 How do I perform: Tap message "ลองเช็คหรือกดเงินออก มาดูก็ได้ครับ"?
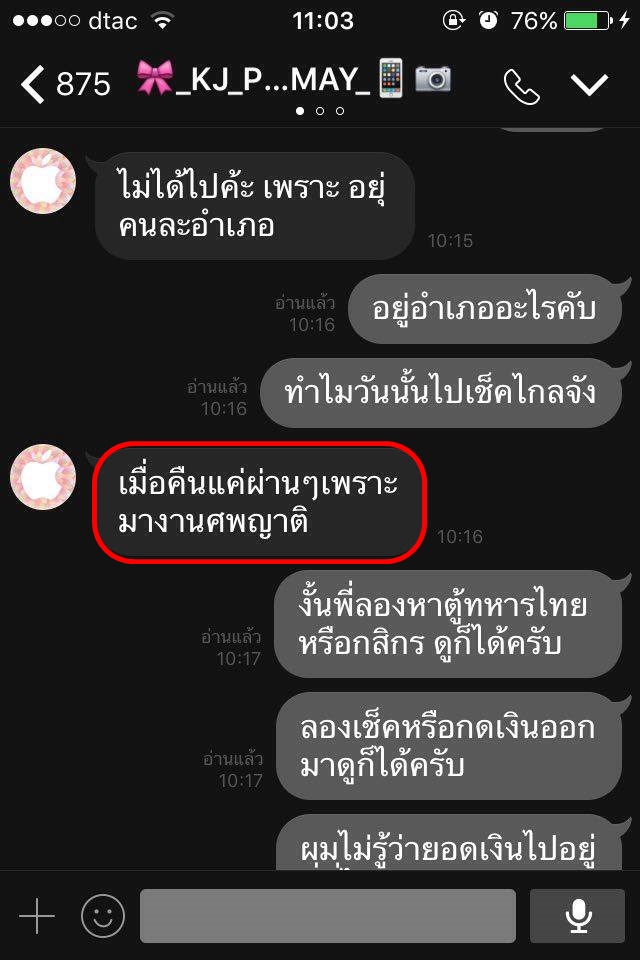pyautogui.click(x=449, y=746)
